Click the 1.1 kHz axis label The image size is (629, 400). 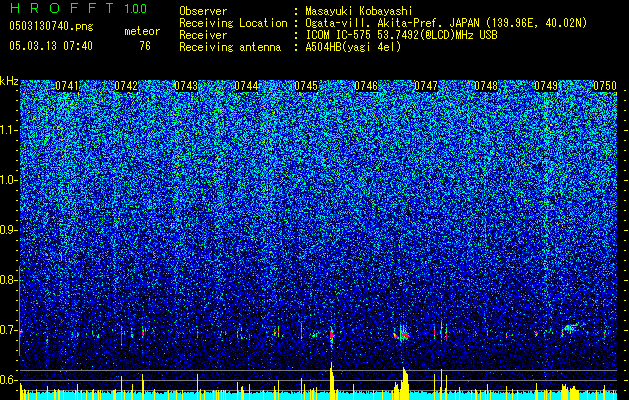tap(8, 130)
